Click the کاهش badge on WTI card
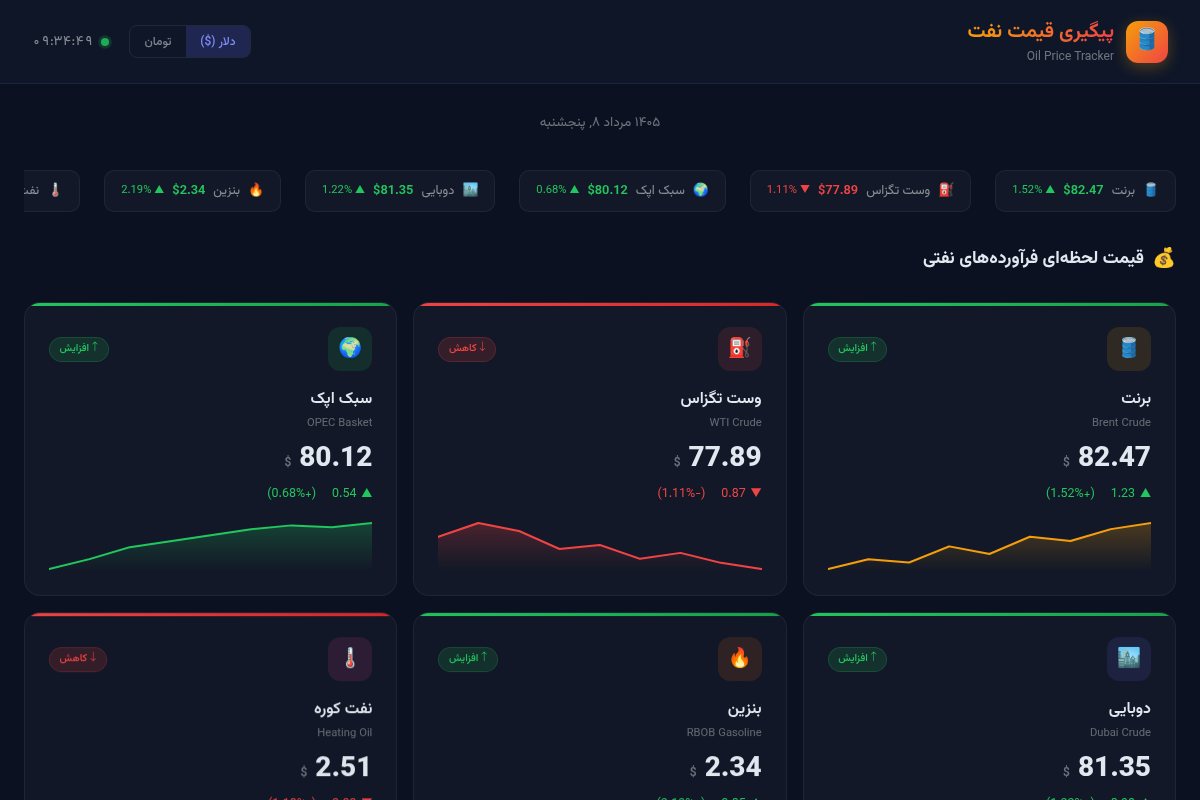The height and width of the screenshot is (800, 1200). point(467,349)
